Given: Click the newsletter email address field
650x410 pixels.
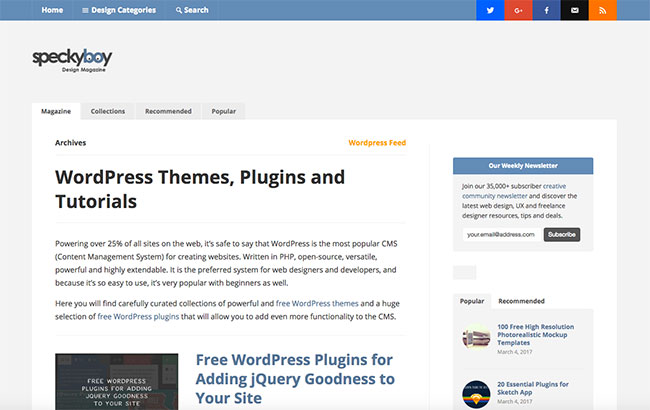Looking at the screenshot, I should click(501, 235).
